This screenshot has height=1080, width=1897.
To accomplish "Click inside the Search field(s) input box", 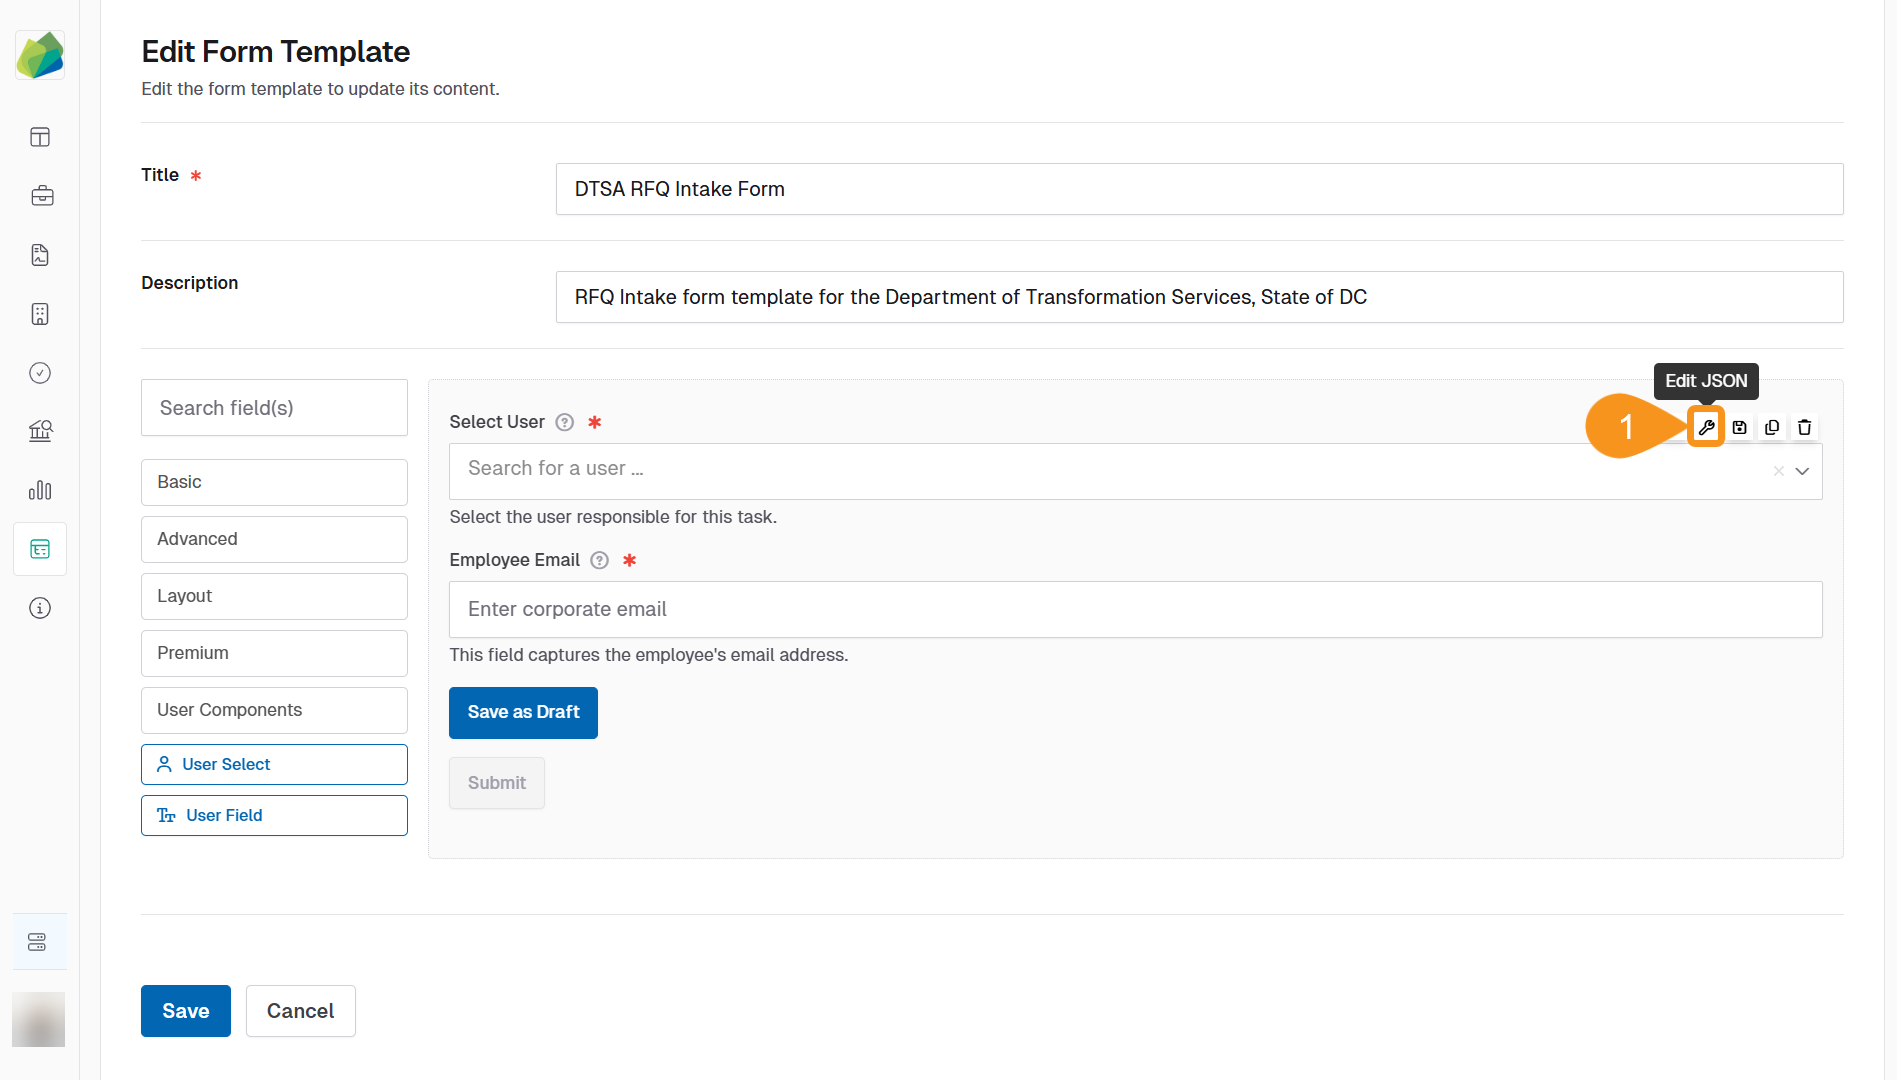I will (273, 407).
